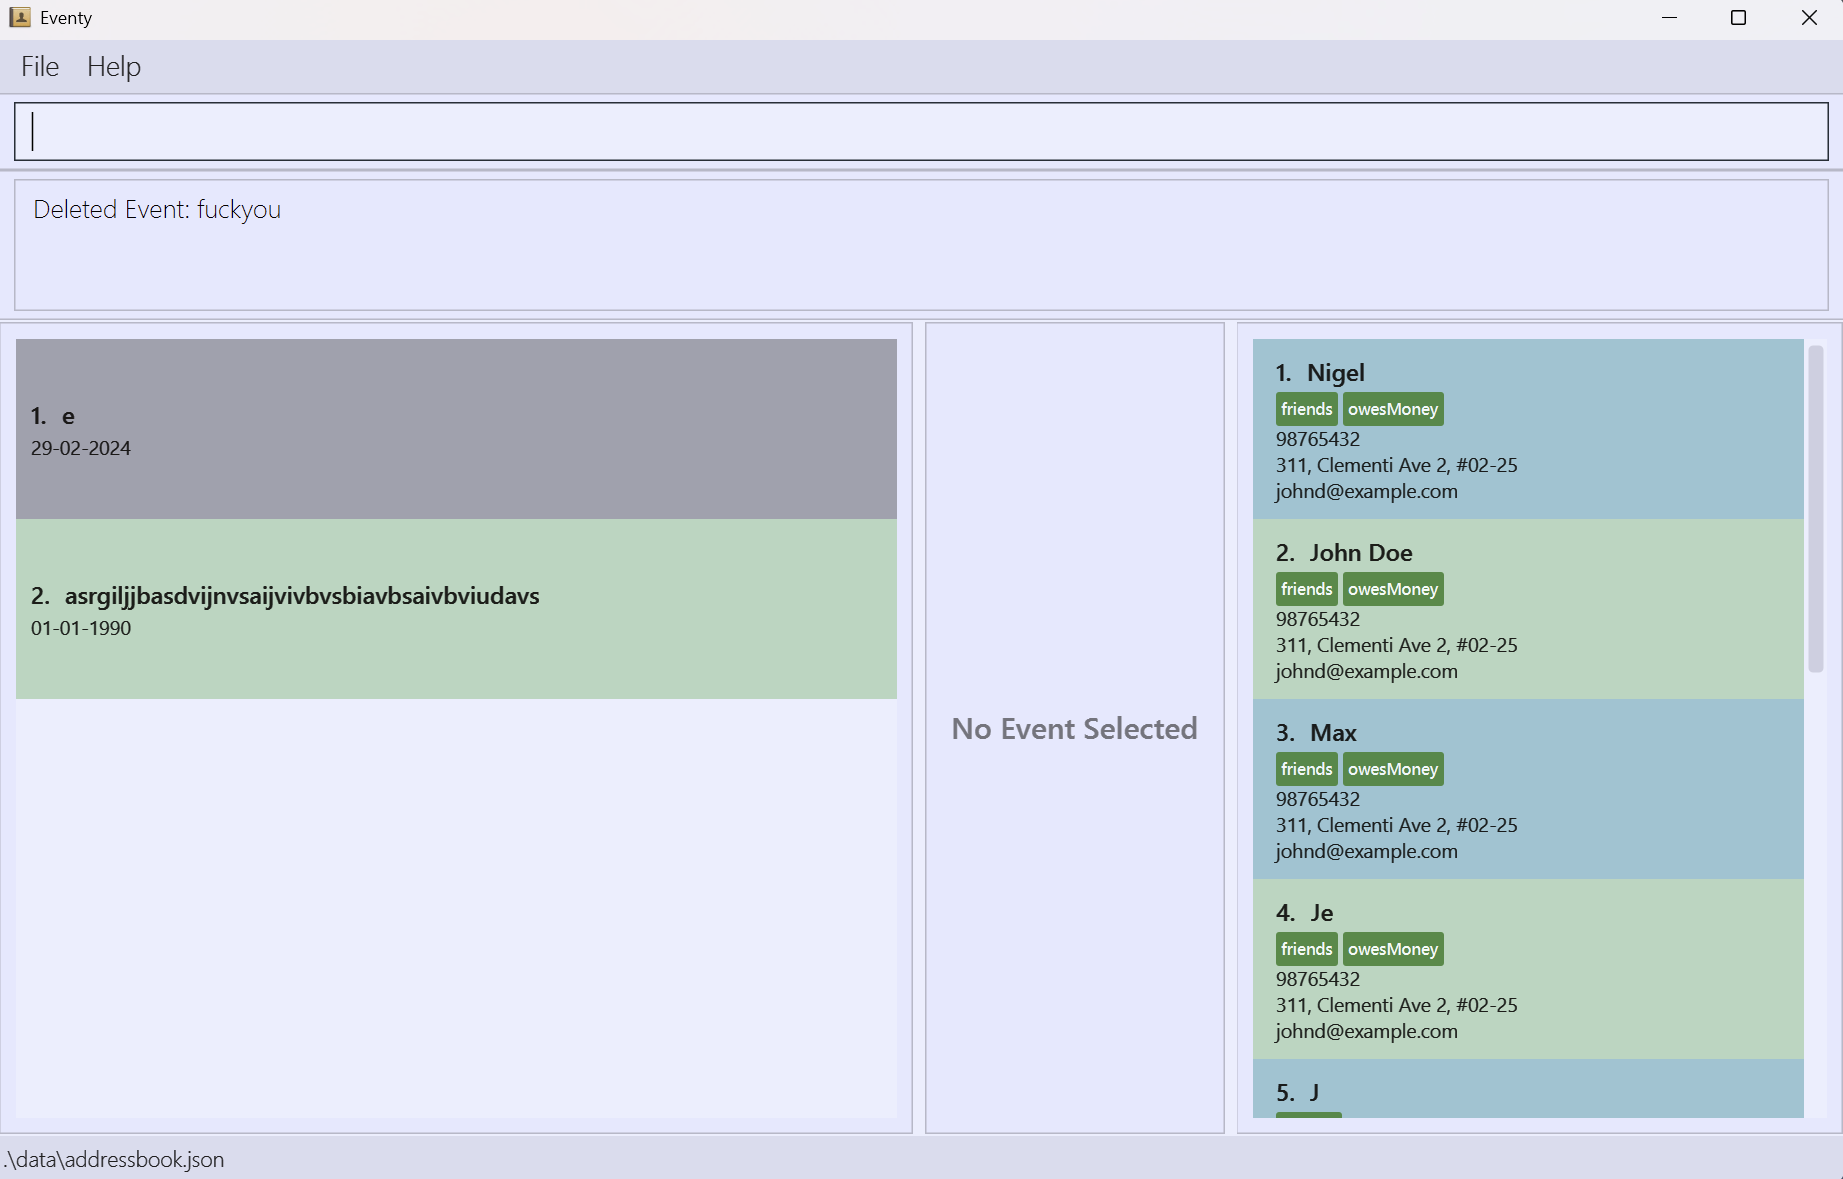Click the Eventy app icon in title bar
This screenshot has height=1179, width=1843.
[20, 17]
